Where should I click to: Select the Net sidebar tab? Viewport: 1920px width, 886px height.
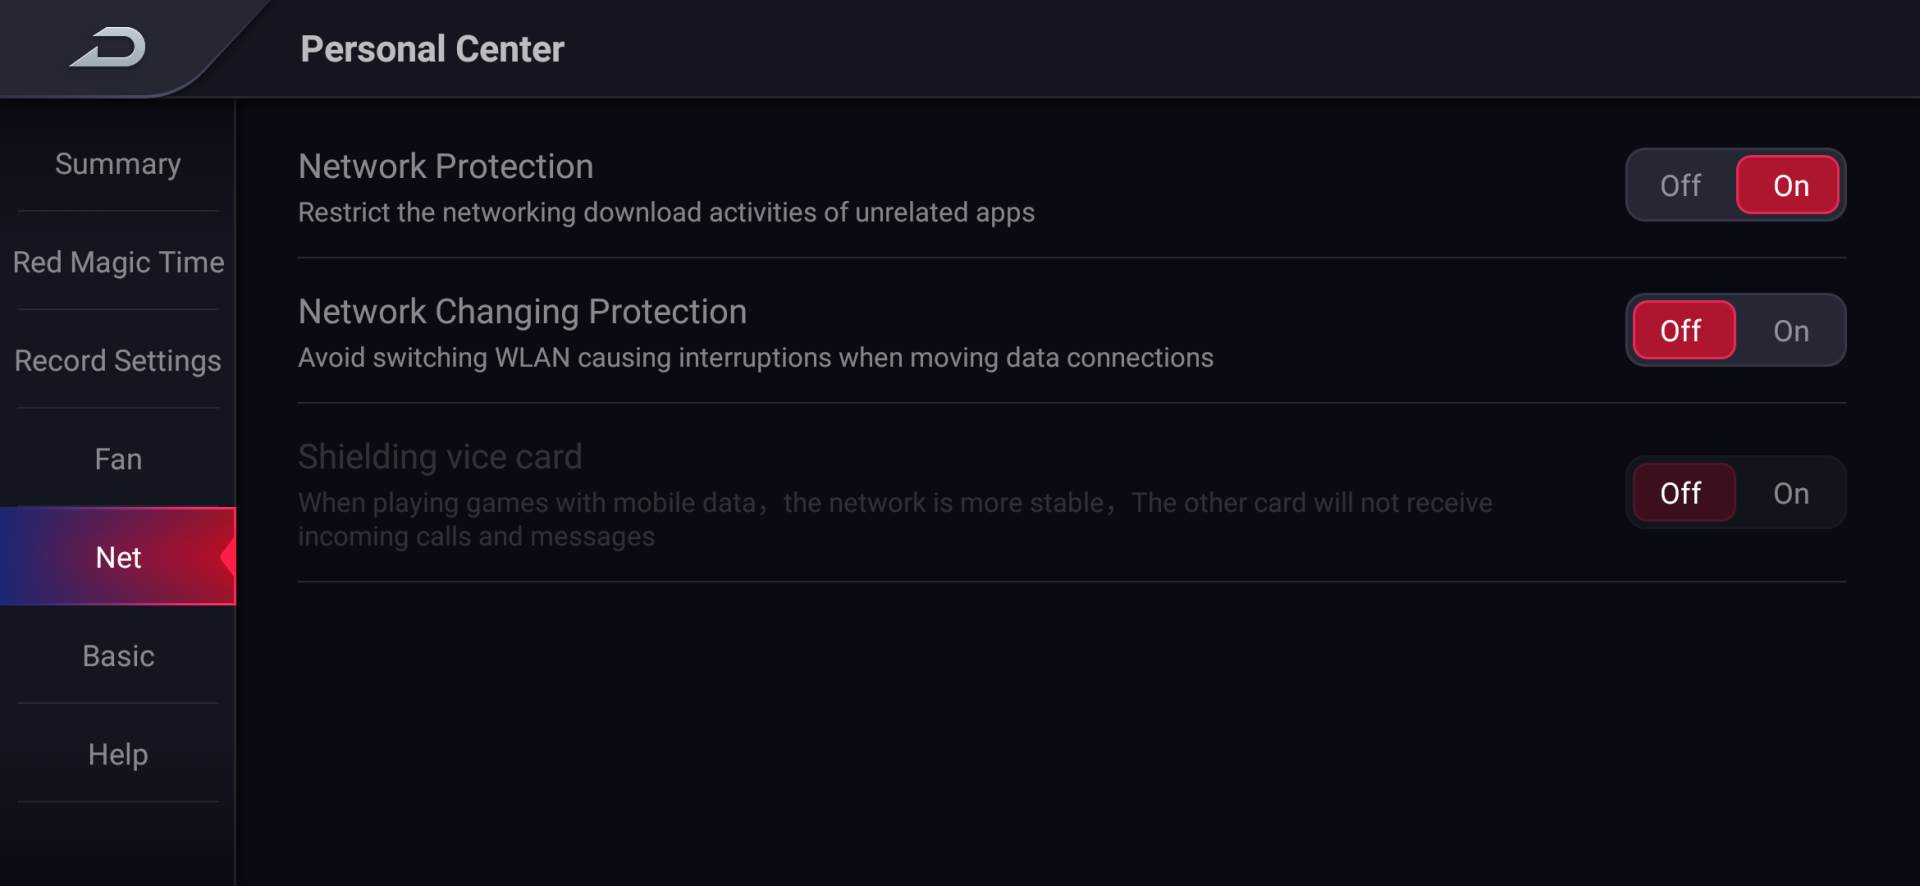point(118,557)
